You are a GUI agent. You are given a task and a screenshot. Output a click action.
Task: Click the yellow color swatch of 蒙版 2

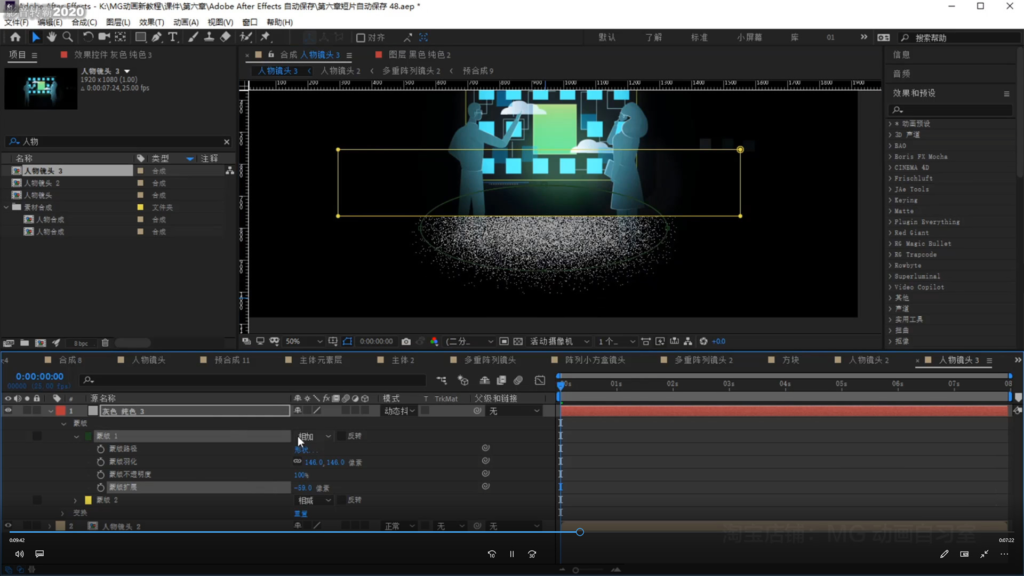(x=88, y=500)
